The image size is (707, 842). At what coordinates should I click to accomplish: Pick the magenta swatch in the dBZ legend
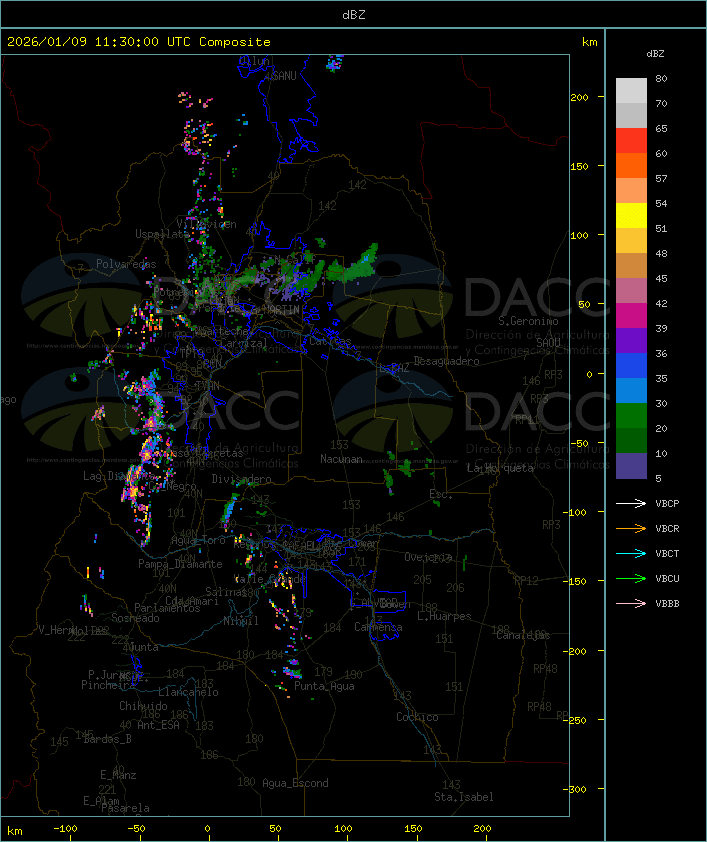pyautogui.click(x=631, y=315)
